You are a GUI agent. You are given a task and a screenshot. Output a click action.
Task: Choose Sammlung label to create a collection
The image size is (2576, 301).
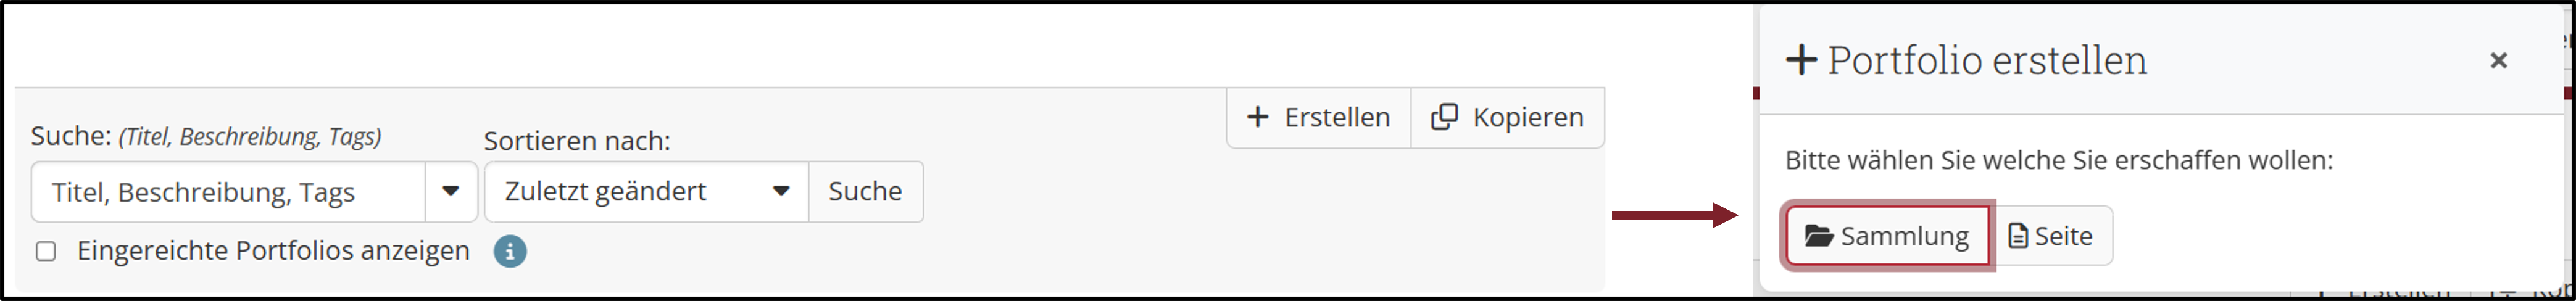(x=1904, y=236)
